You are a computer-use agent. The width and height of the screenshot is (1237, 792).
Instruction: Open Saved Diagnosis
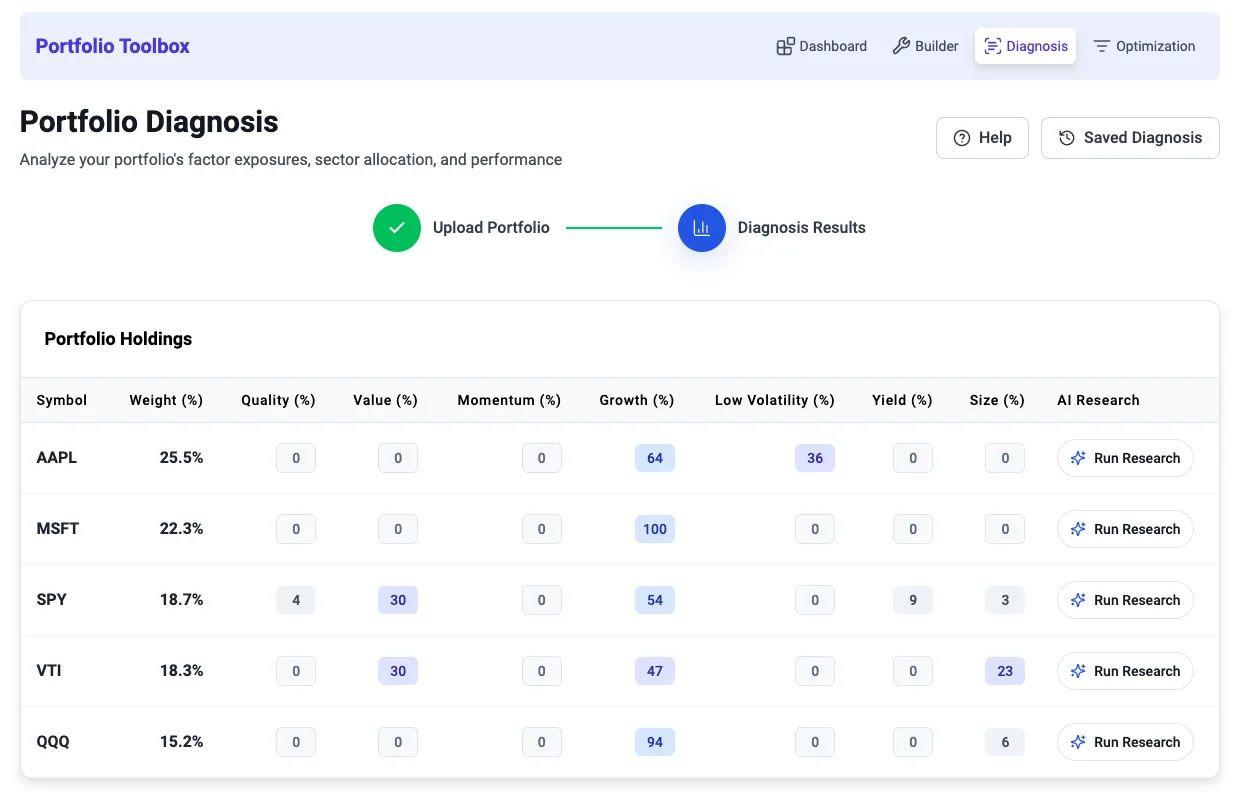tap(1130, 138)
